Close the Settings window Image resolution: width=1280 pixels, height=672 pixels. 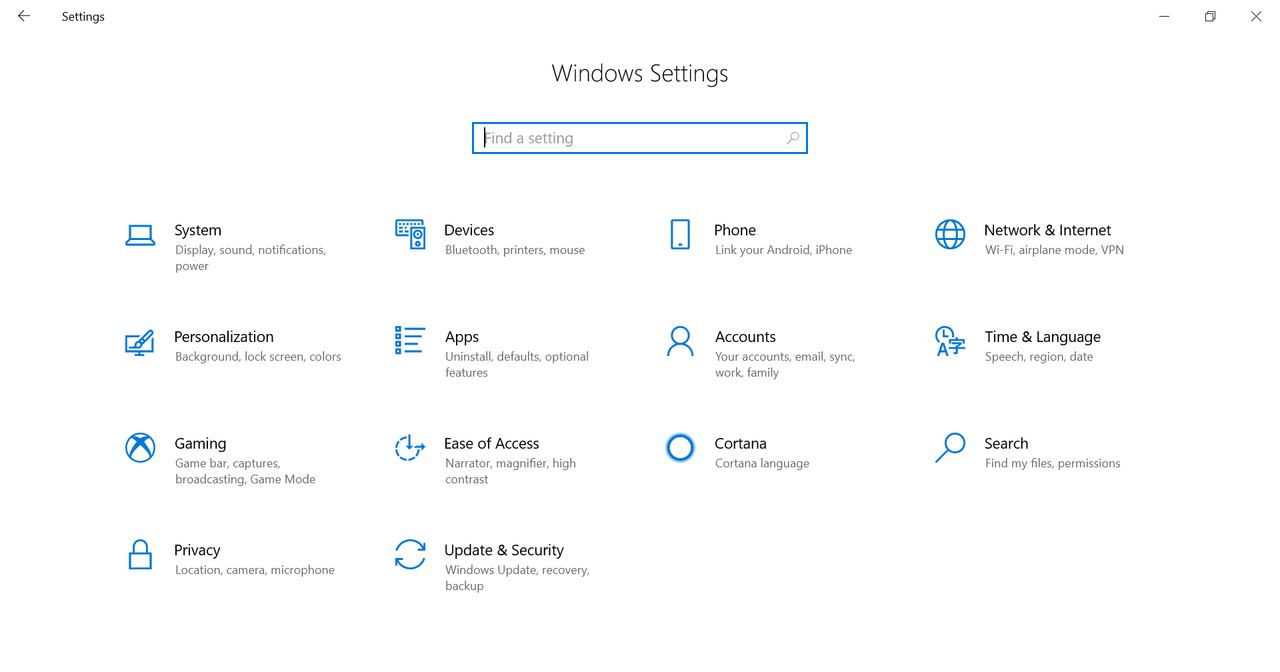[1256, 16]
